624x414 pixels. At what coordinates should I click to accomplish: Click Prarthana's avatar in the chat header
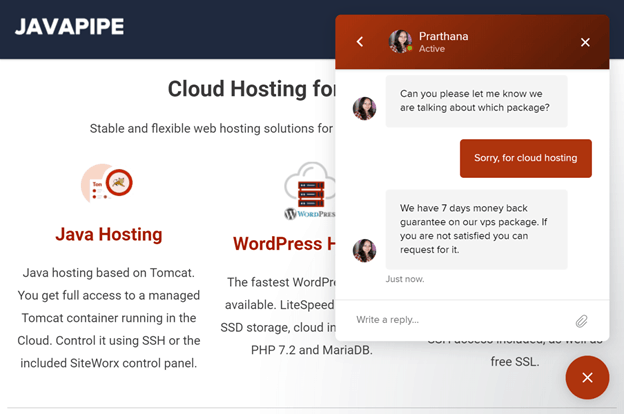pos(400,41)
